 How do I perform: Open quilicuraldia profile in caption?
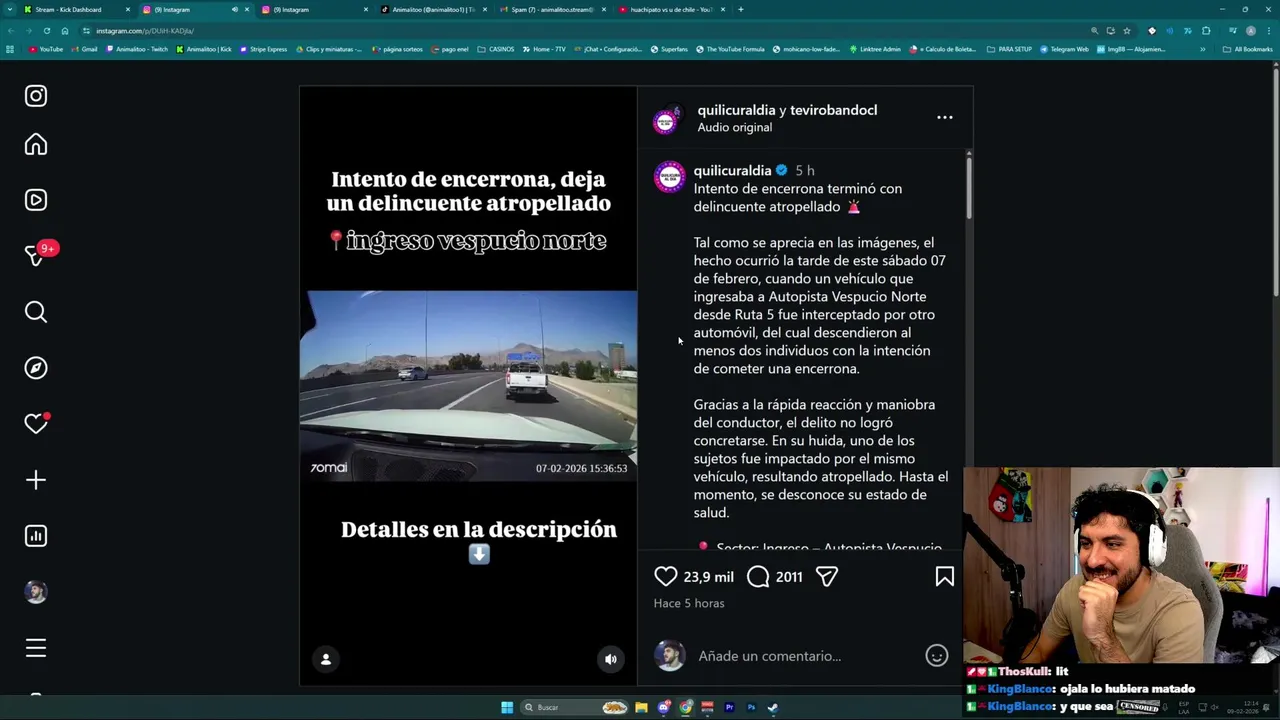732,170
